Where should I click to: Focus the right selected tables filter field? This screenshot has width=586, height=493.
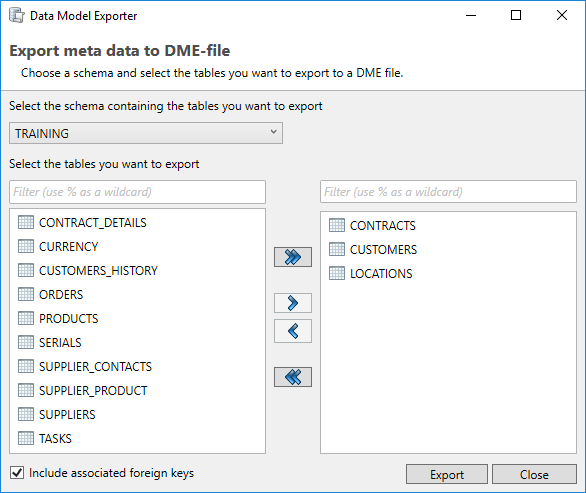pyautogui.click(x=448, y=192)
